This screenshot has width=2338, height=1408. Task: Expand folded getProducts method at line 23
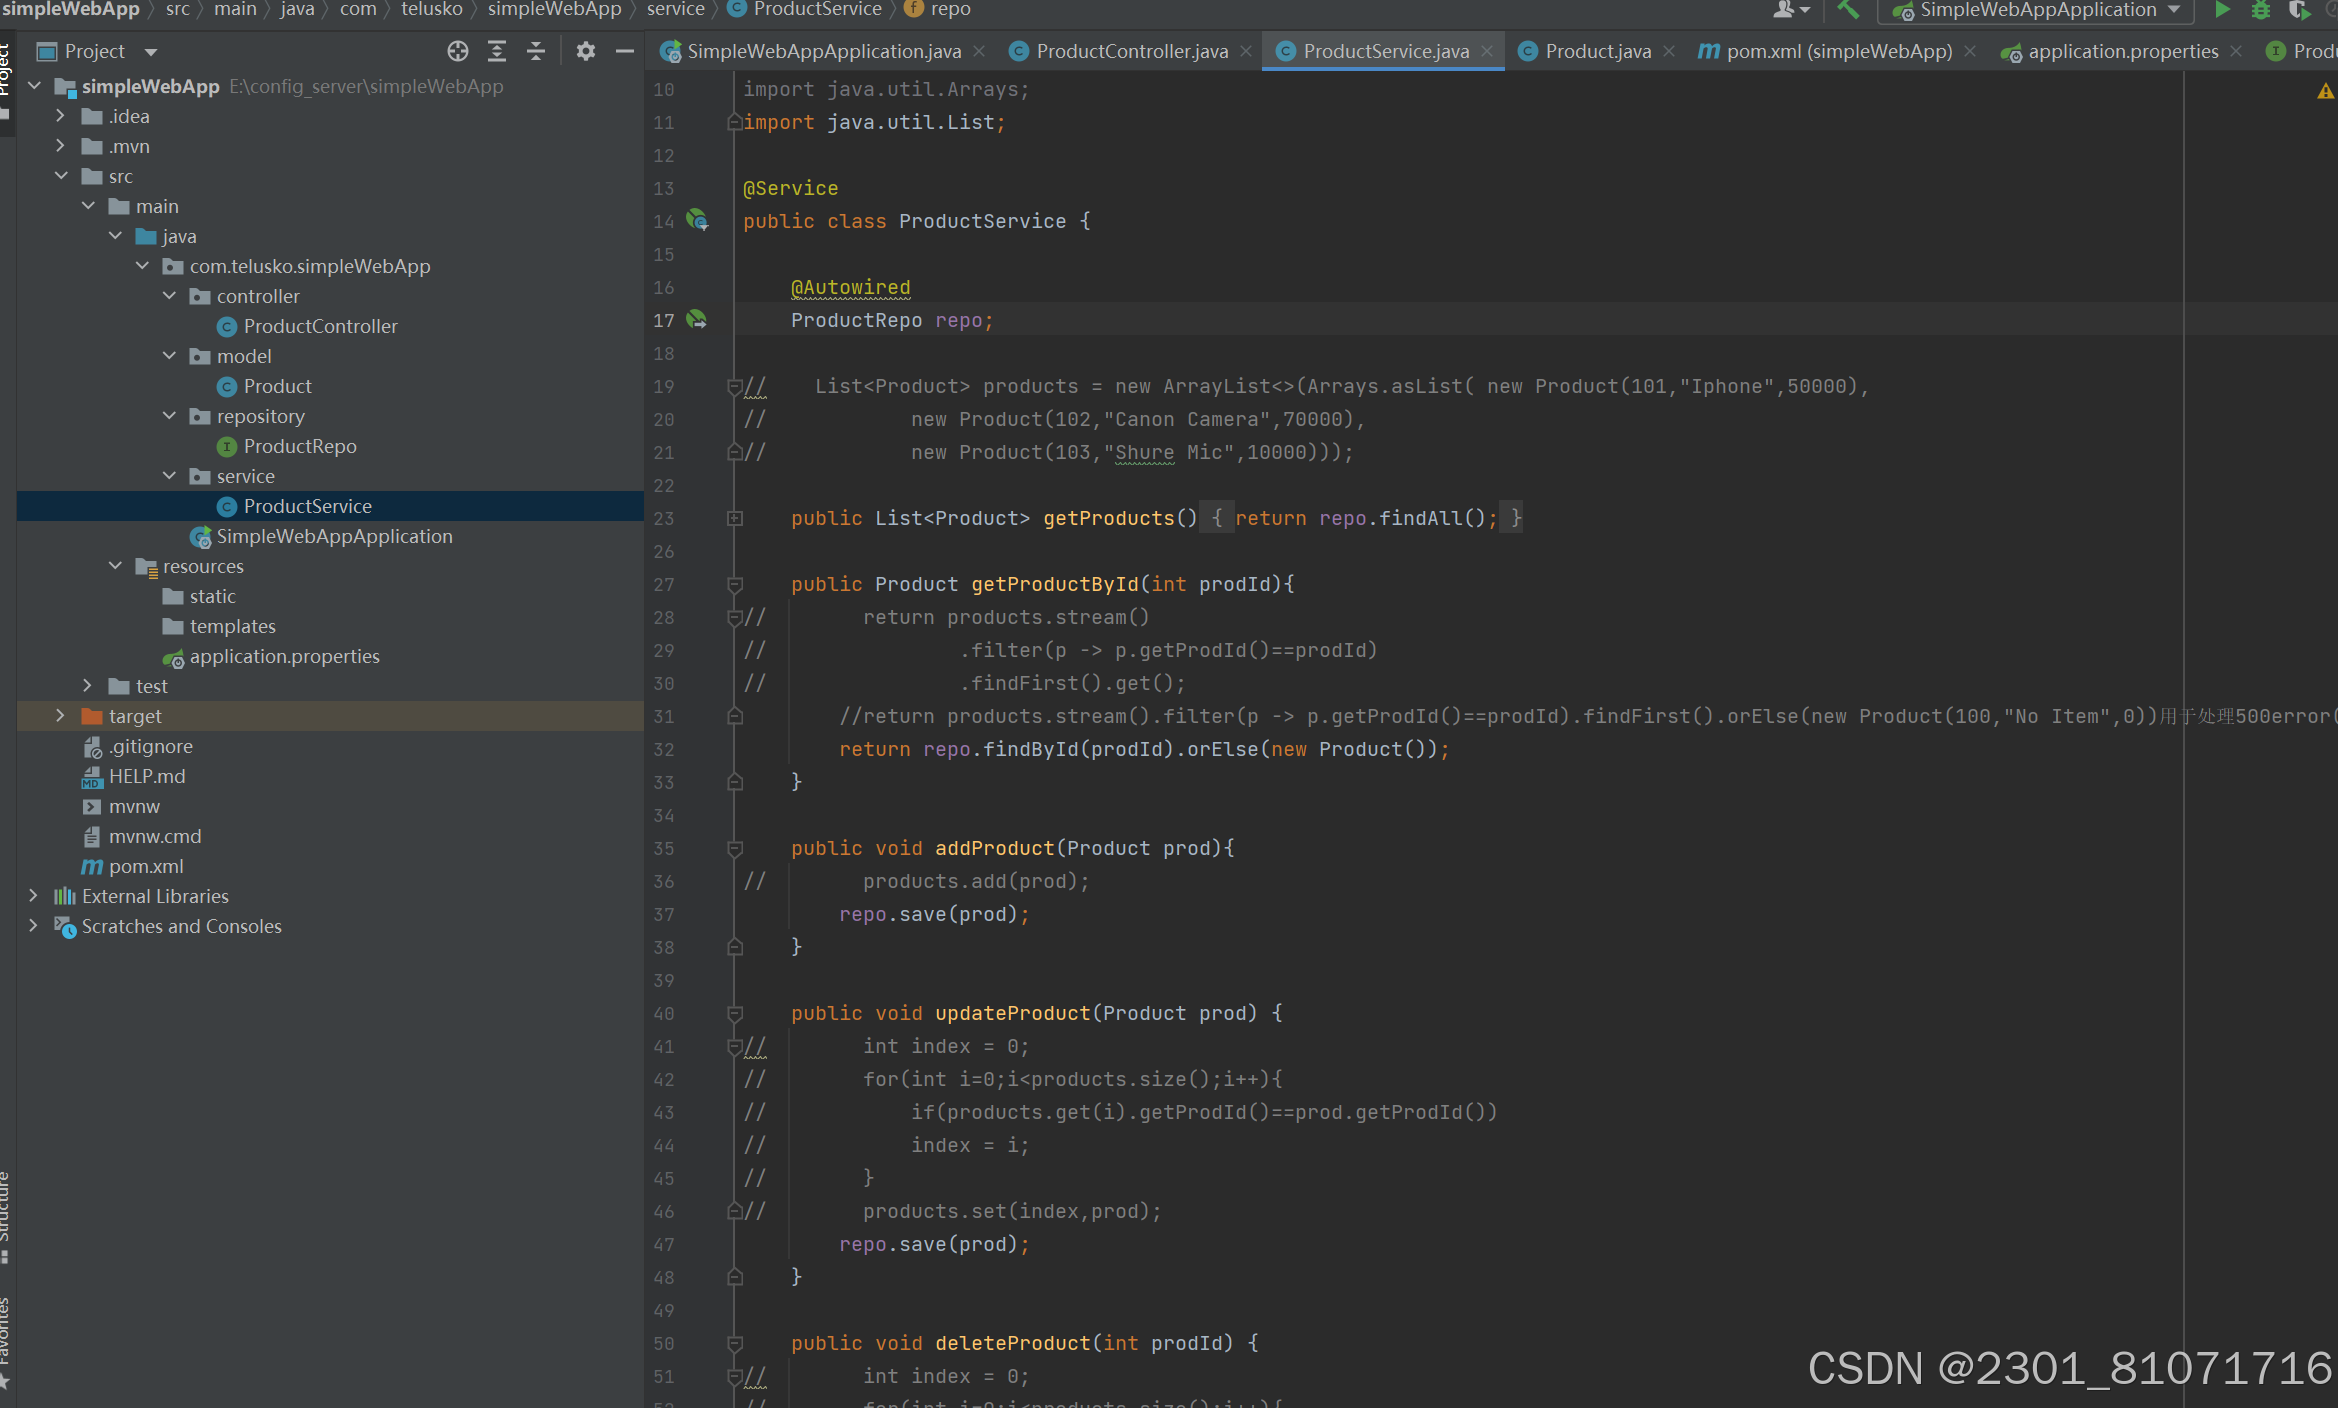coord(735,518)
